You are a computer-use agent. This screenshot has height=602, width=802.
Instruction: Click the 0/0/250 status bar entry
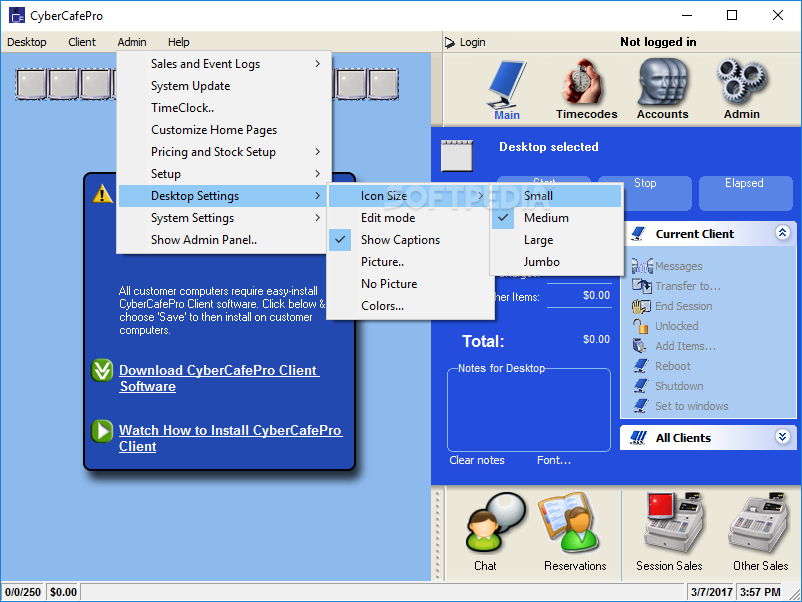pos(23,592)
